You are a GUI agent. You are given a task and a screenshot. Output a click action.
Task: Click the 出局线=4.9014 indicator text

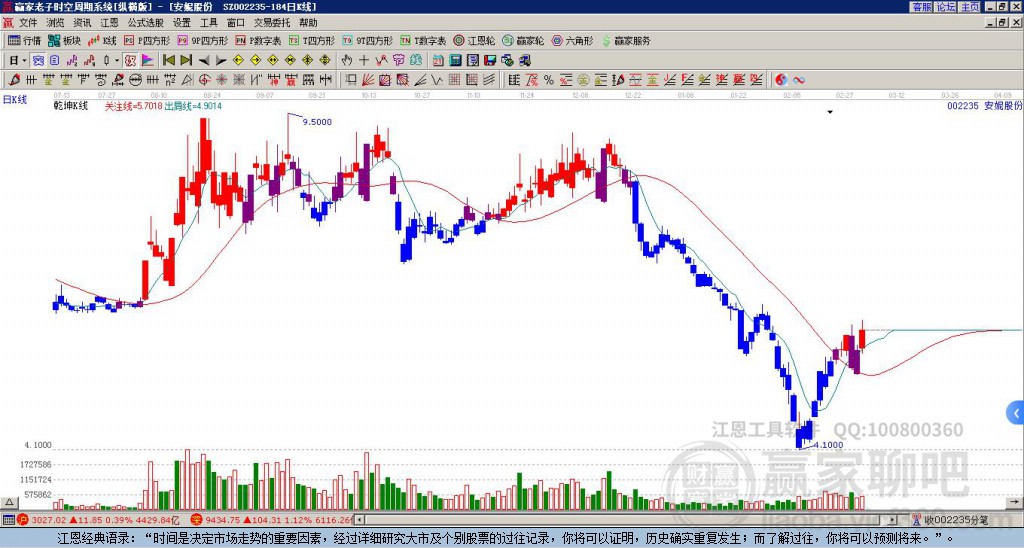193,106
